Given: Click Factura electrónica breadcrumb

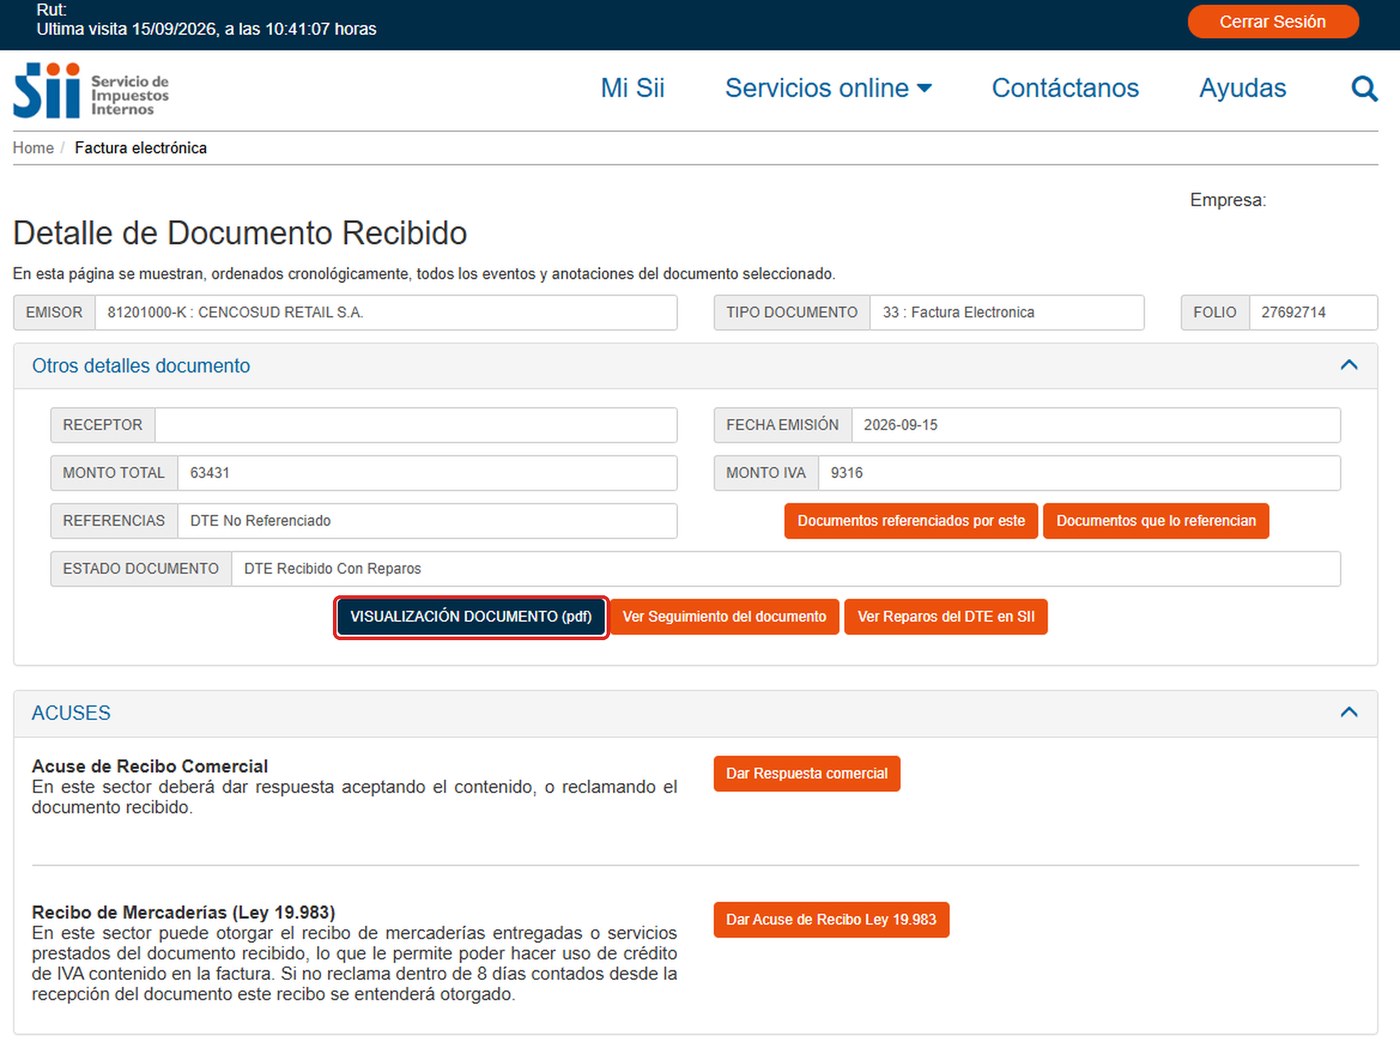Looking at the screenshot, I should pyautogui.click(x=141, y=148).
